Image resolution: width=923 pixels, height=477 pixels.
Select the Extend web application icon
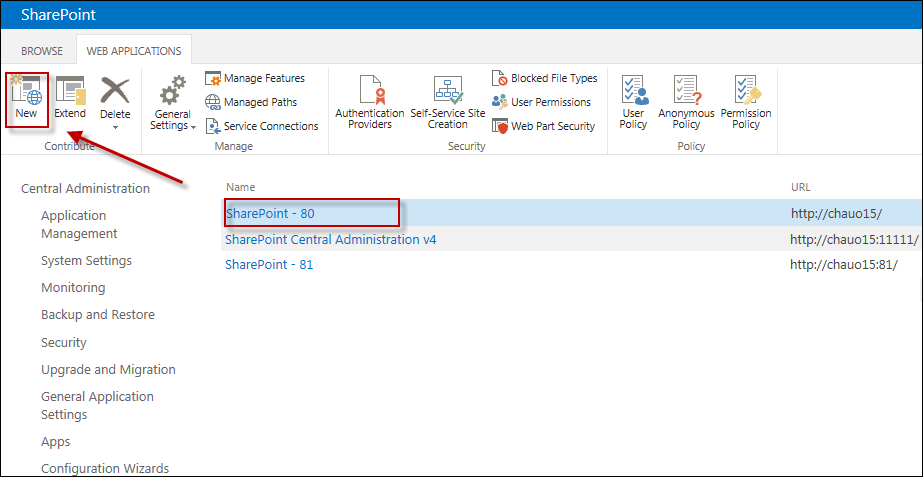pyautogui.click(x=70, y=90)
